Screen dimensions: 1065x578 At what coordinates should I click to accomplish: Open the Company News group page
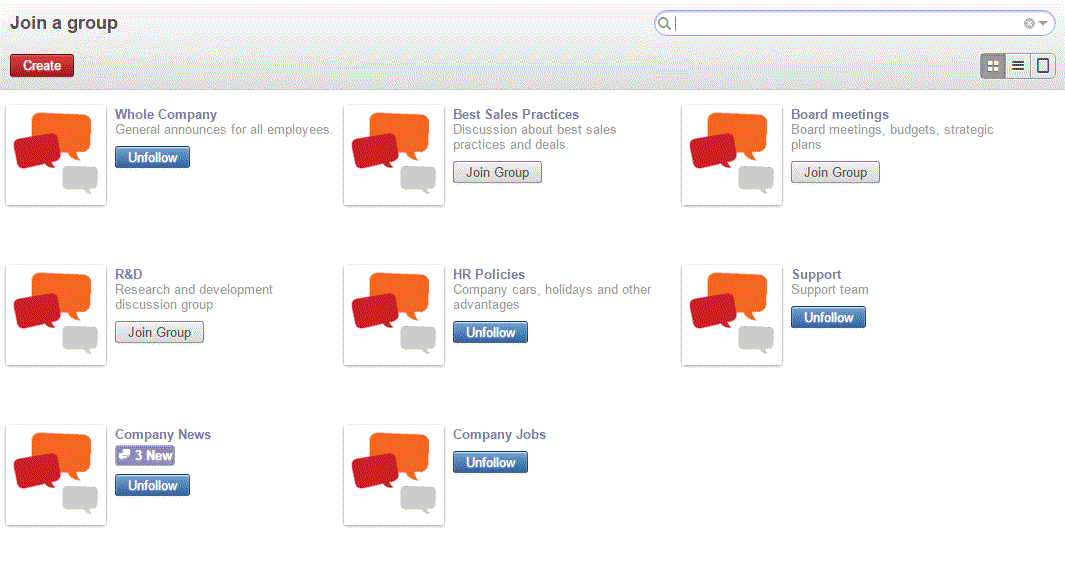click(x=163, y=433)
